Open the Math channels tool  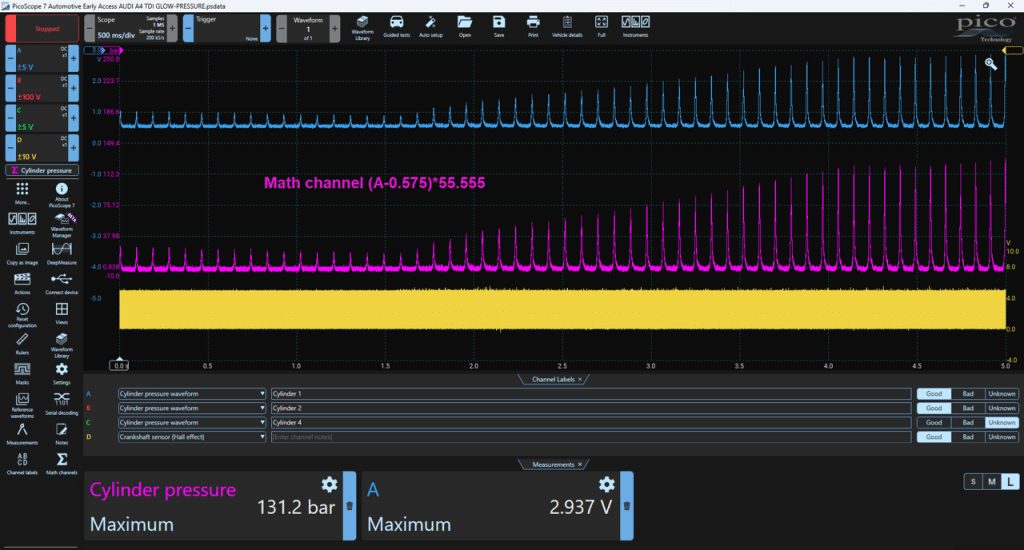pyautogui.click(x=61, y=463)
